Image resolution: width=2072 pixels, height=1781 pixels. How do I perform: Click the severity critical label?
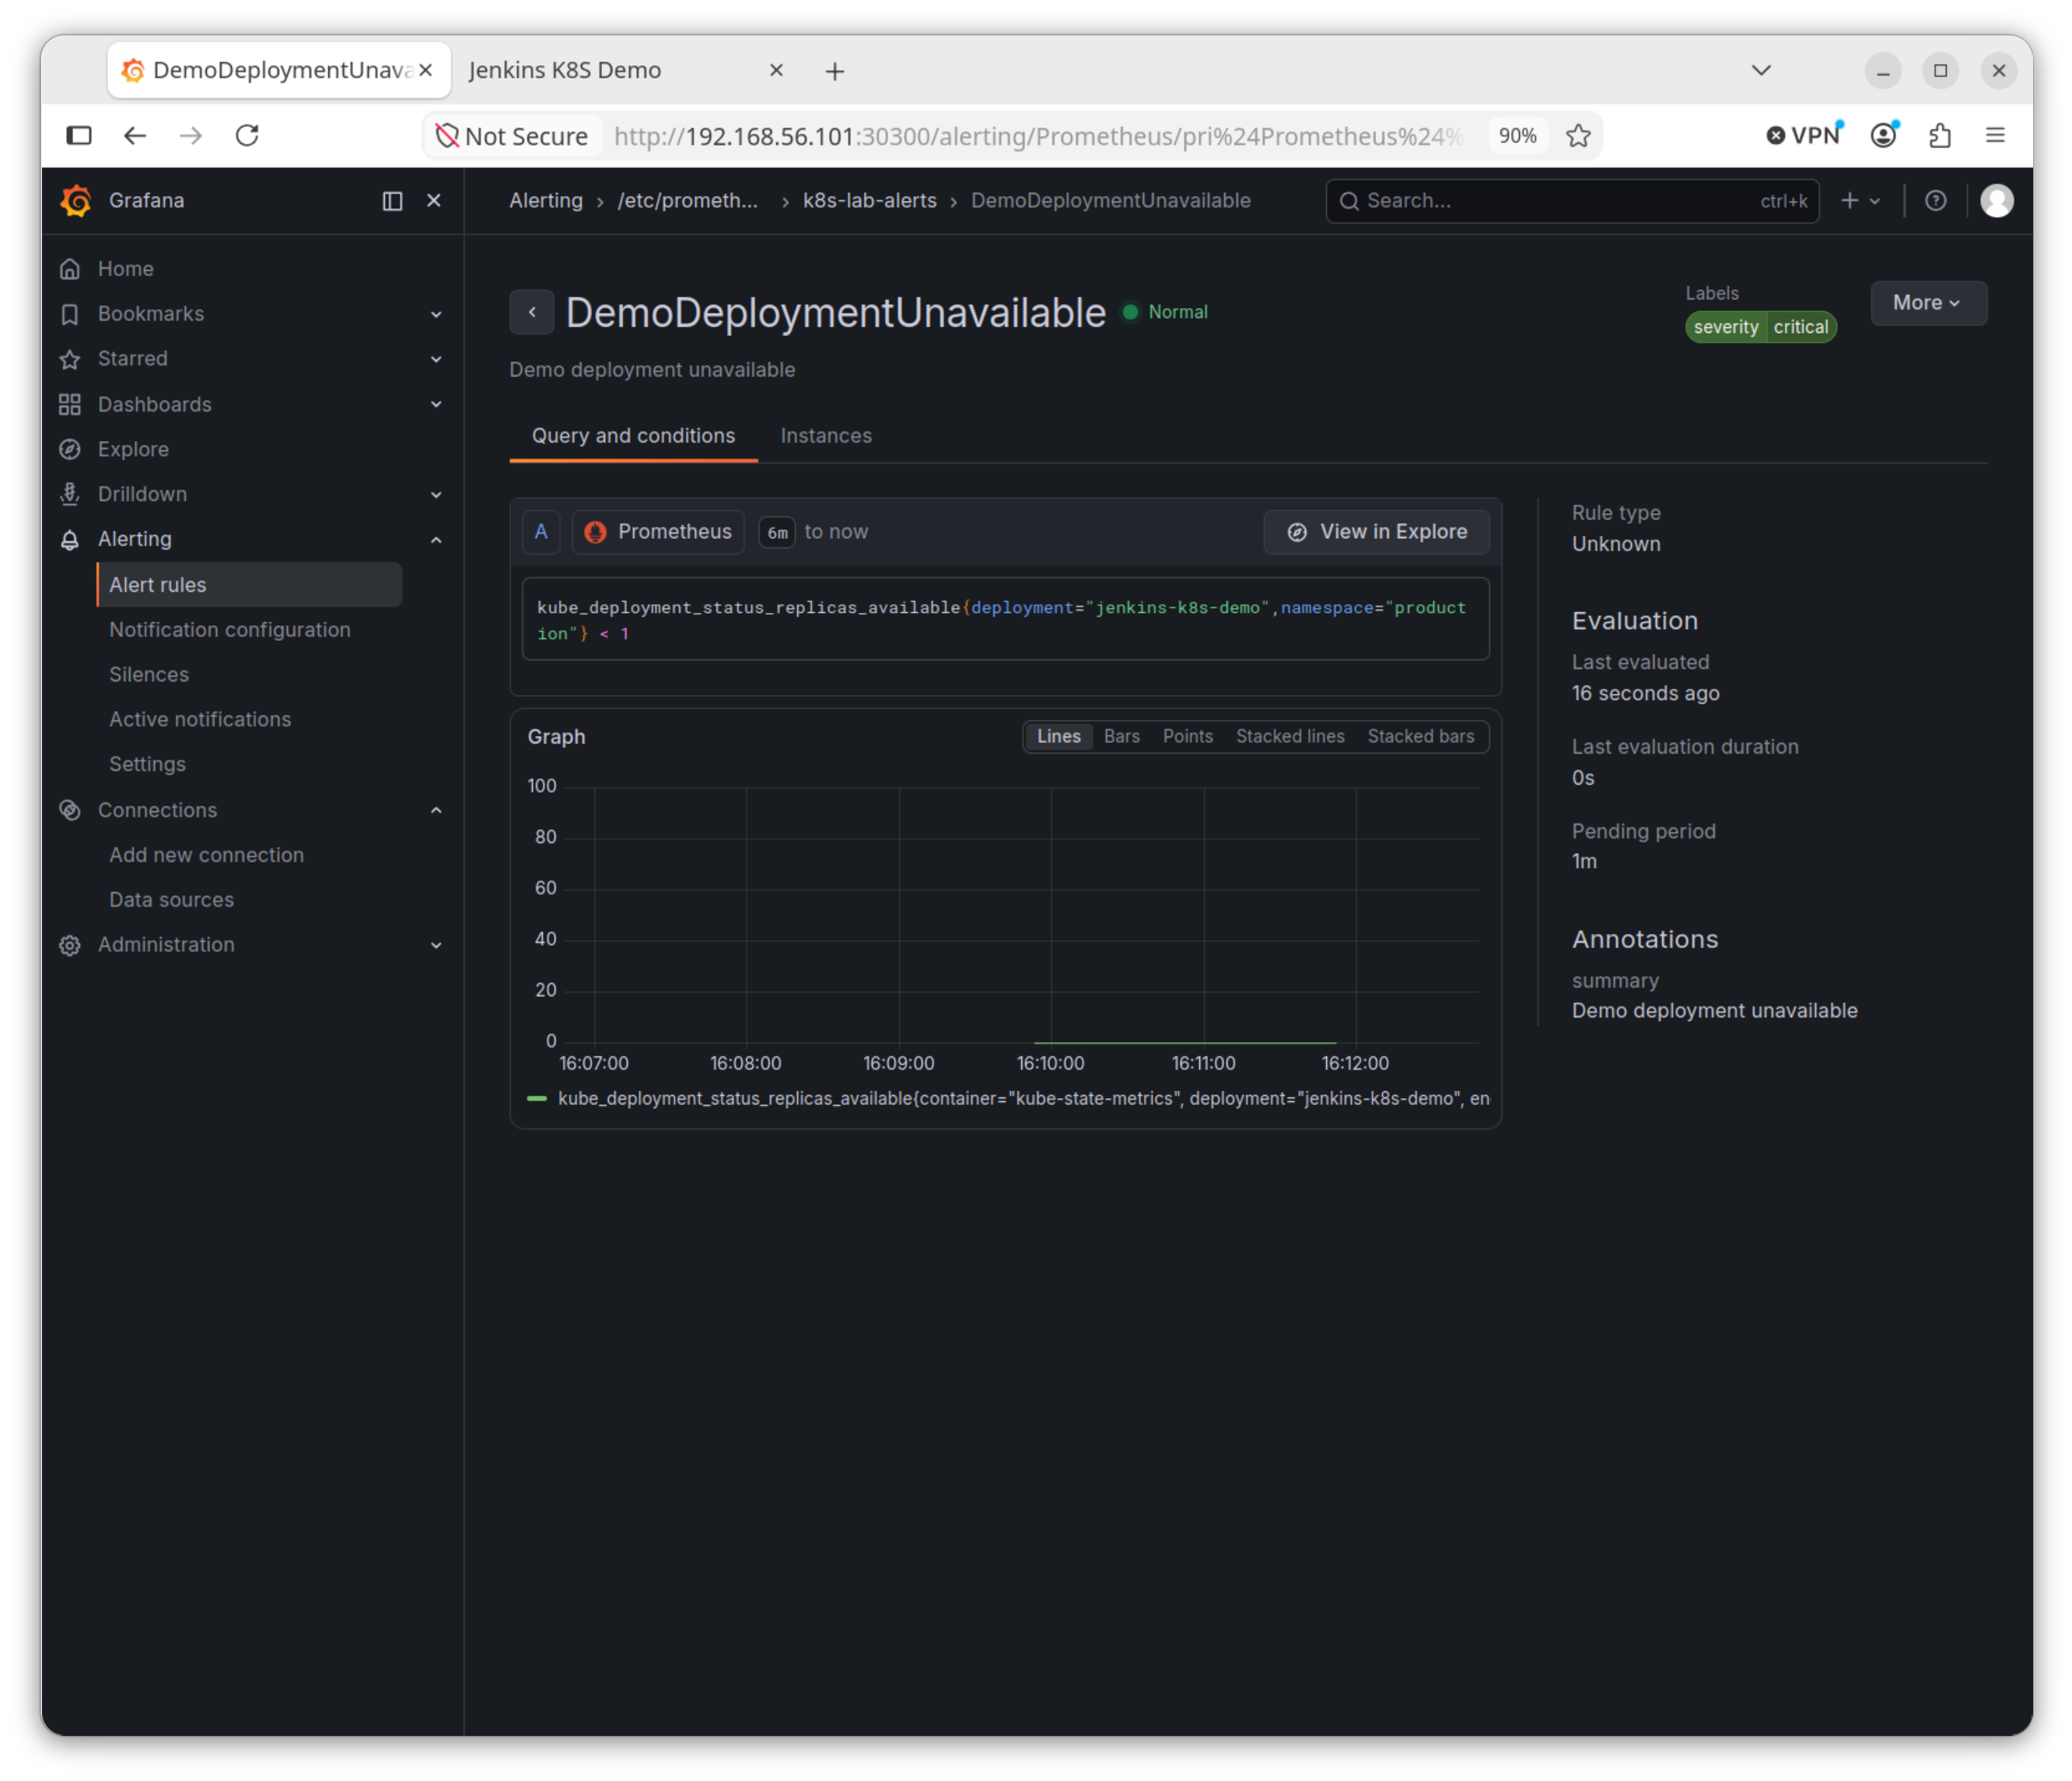pos(1760,327)
